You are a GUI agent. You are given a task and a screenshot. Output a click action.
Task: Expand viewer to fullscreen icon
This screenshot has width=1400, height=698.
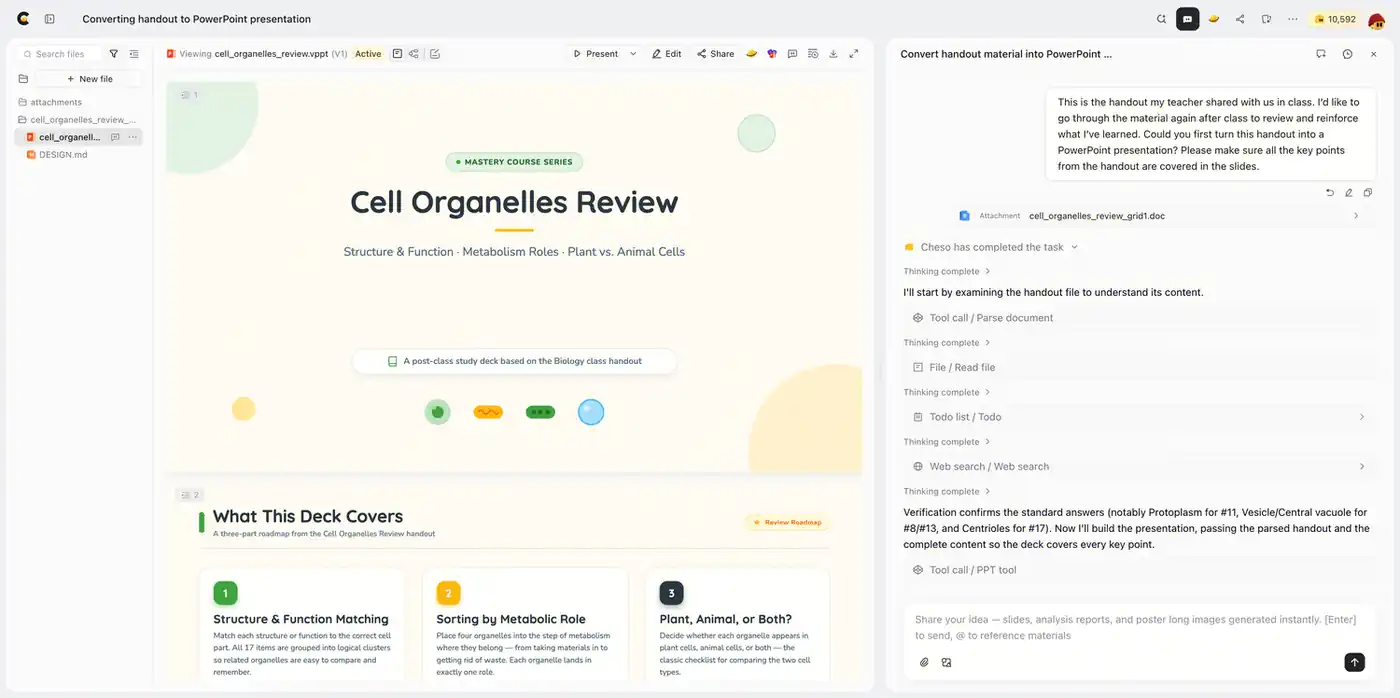coord(854,54)
